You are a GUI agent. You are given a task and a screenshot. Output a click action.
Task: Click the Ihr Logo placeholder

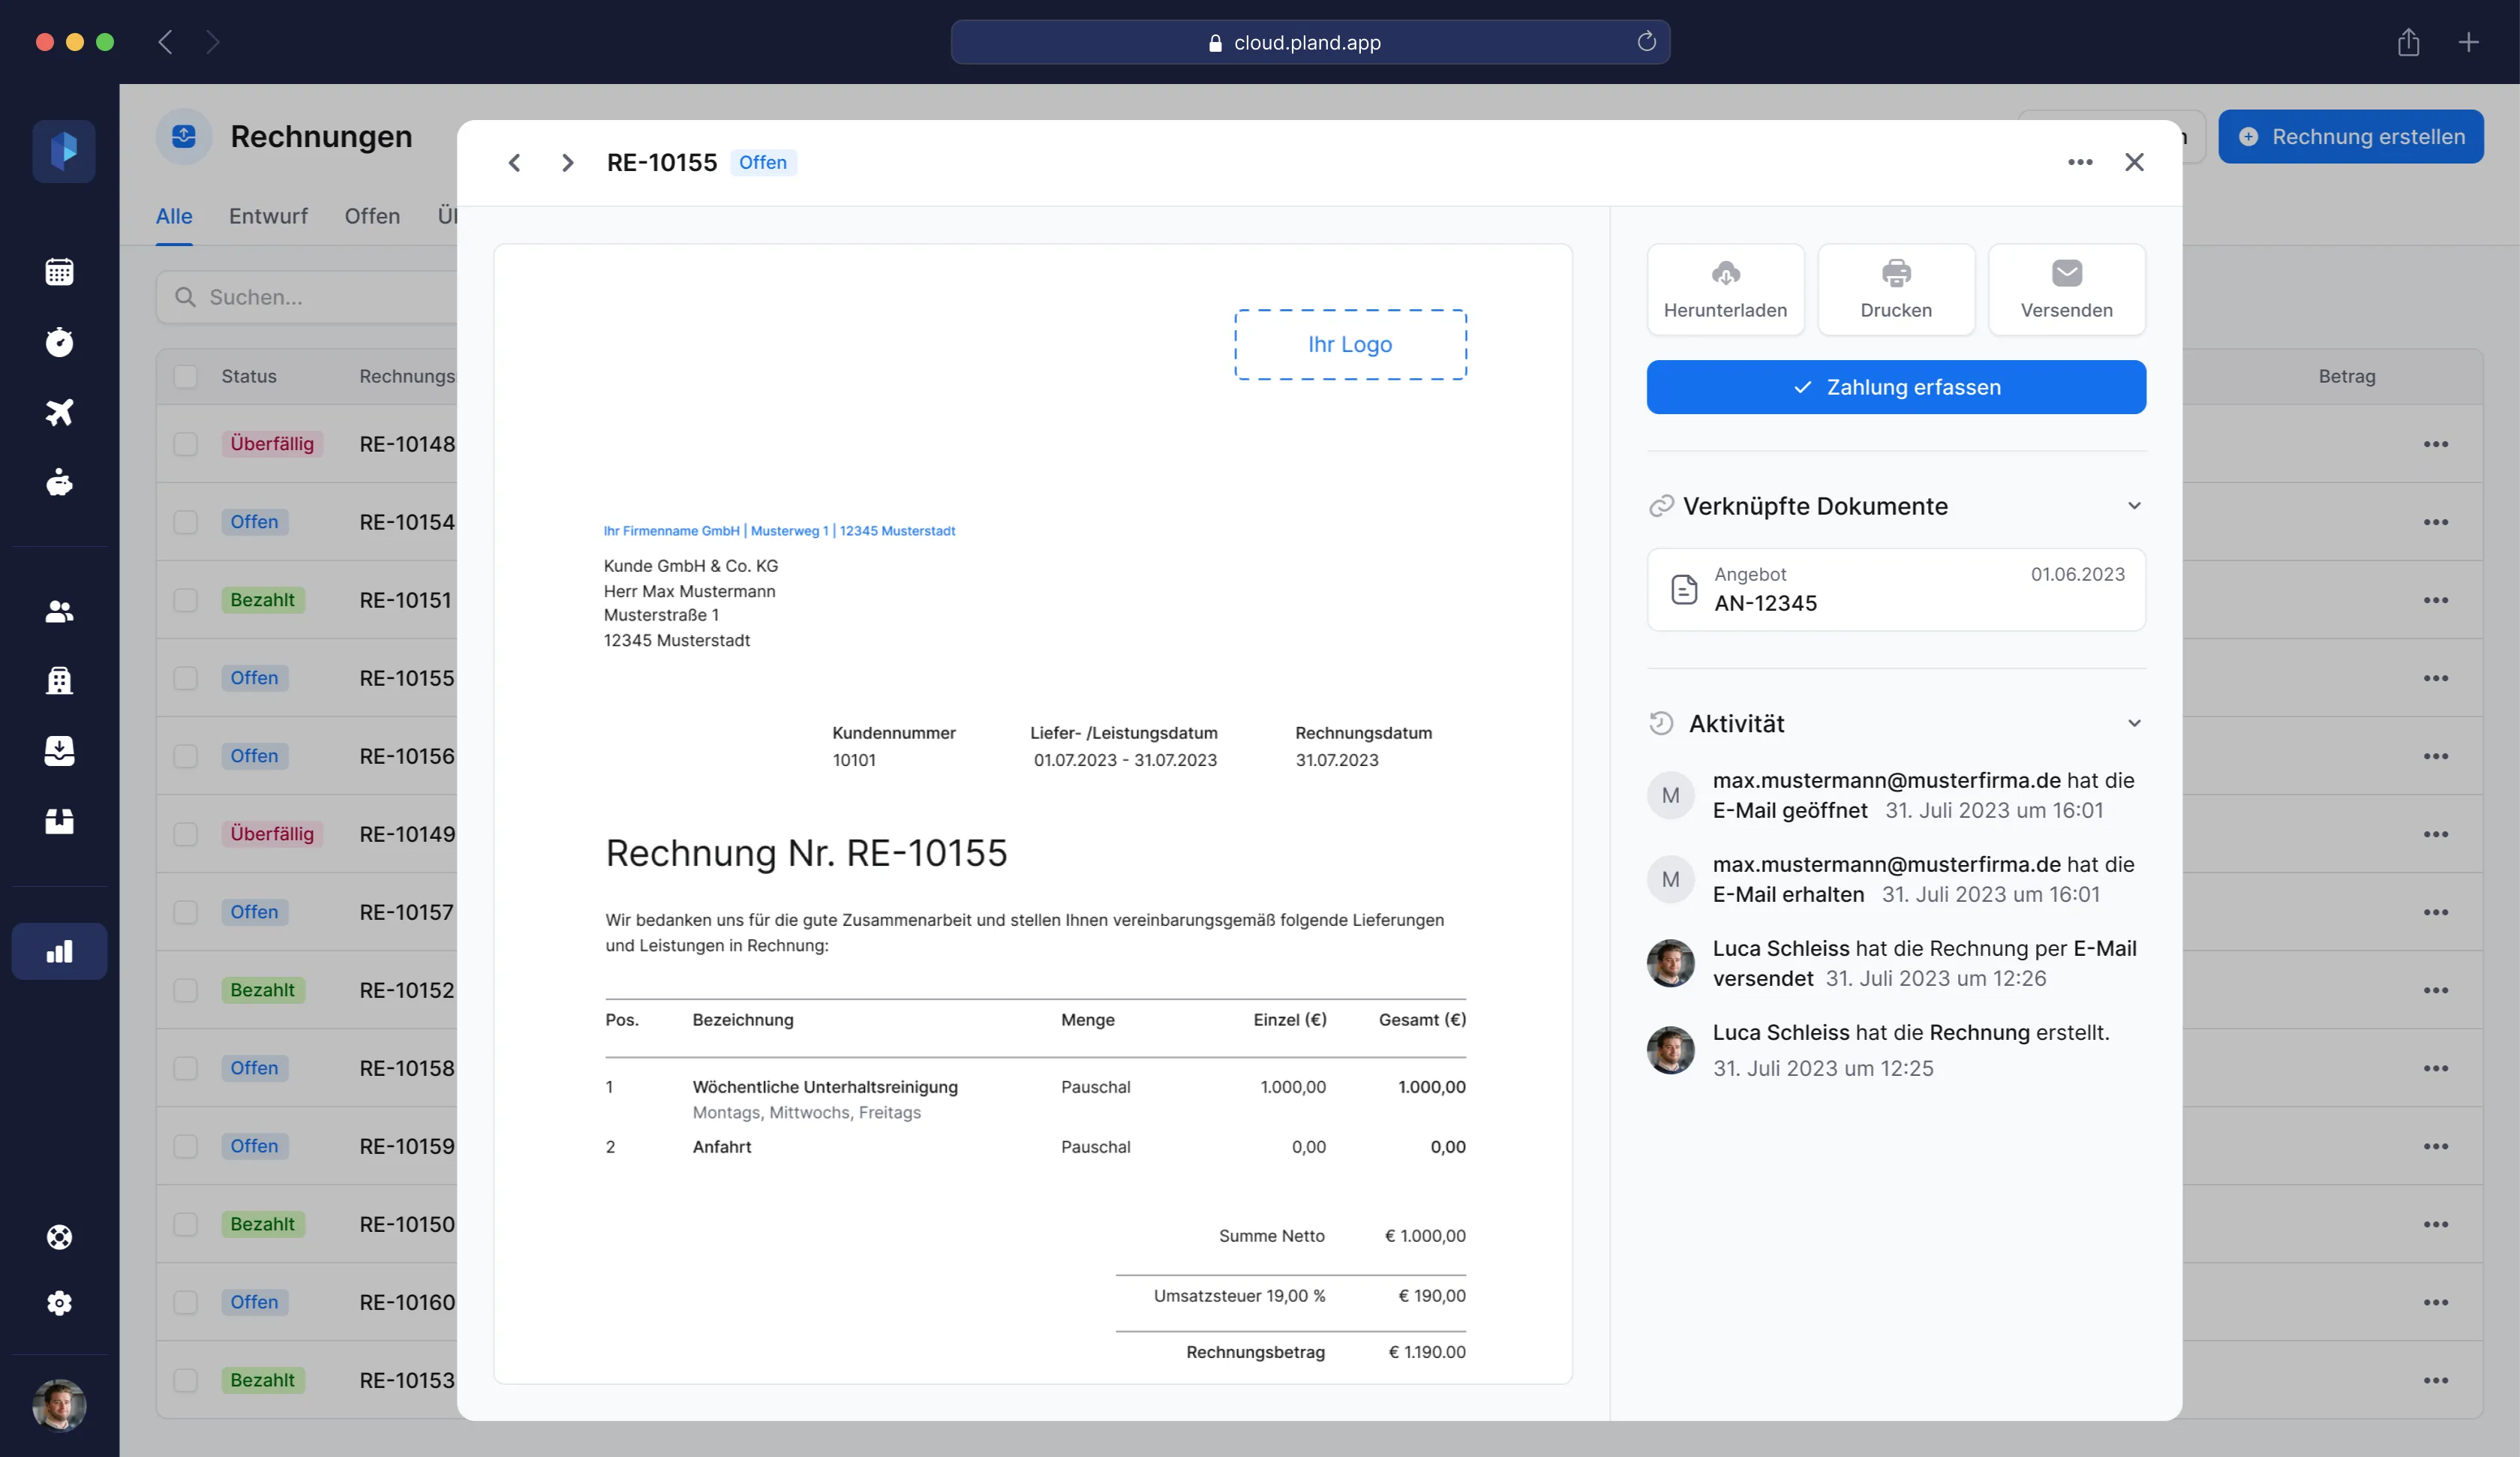1350,344
